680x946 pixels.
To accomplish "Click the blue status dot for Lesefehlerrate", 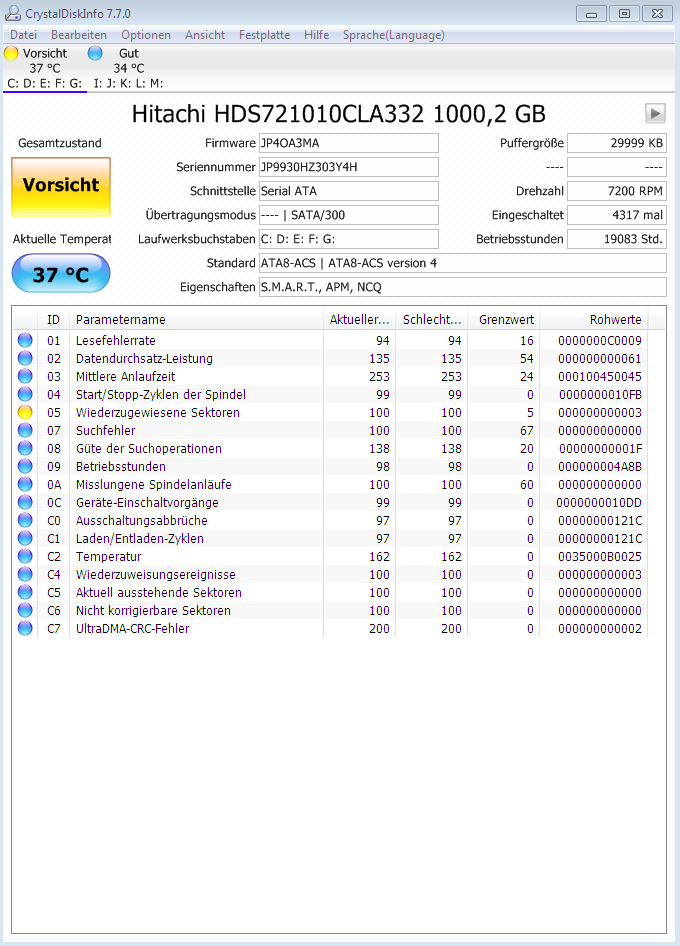I will point(25,340).
